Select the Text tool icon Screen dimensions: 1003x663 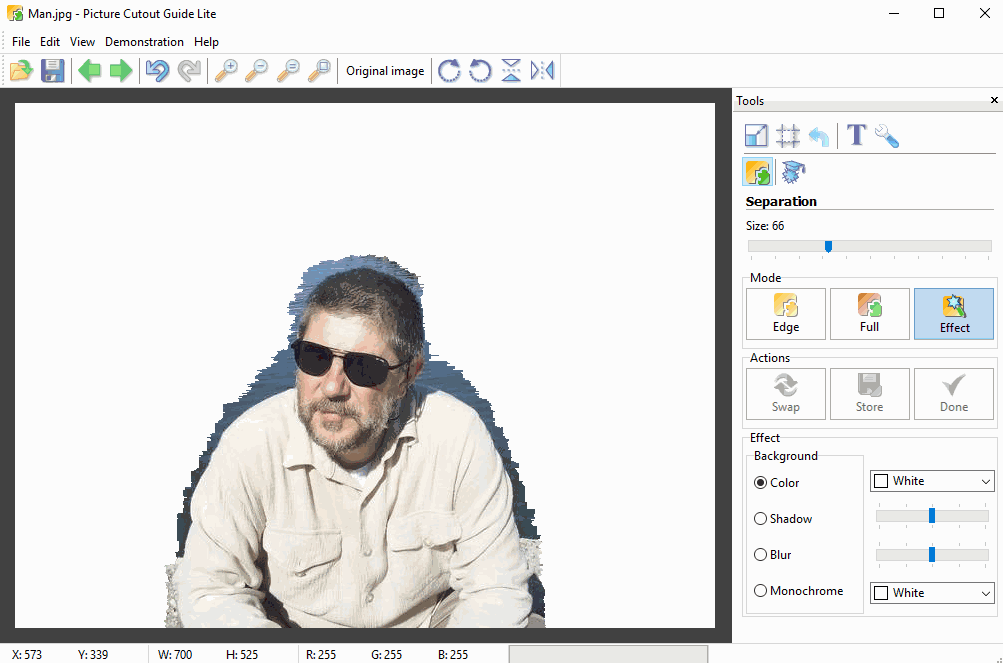[x=856, y=136]
